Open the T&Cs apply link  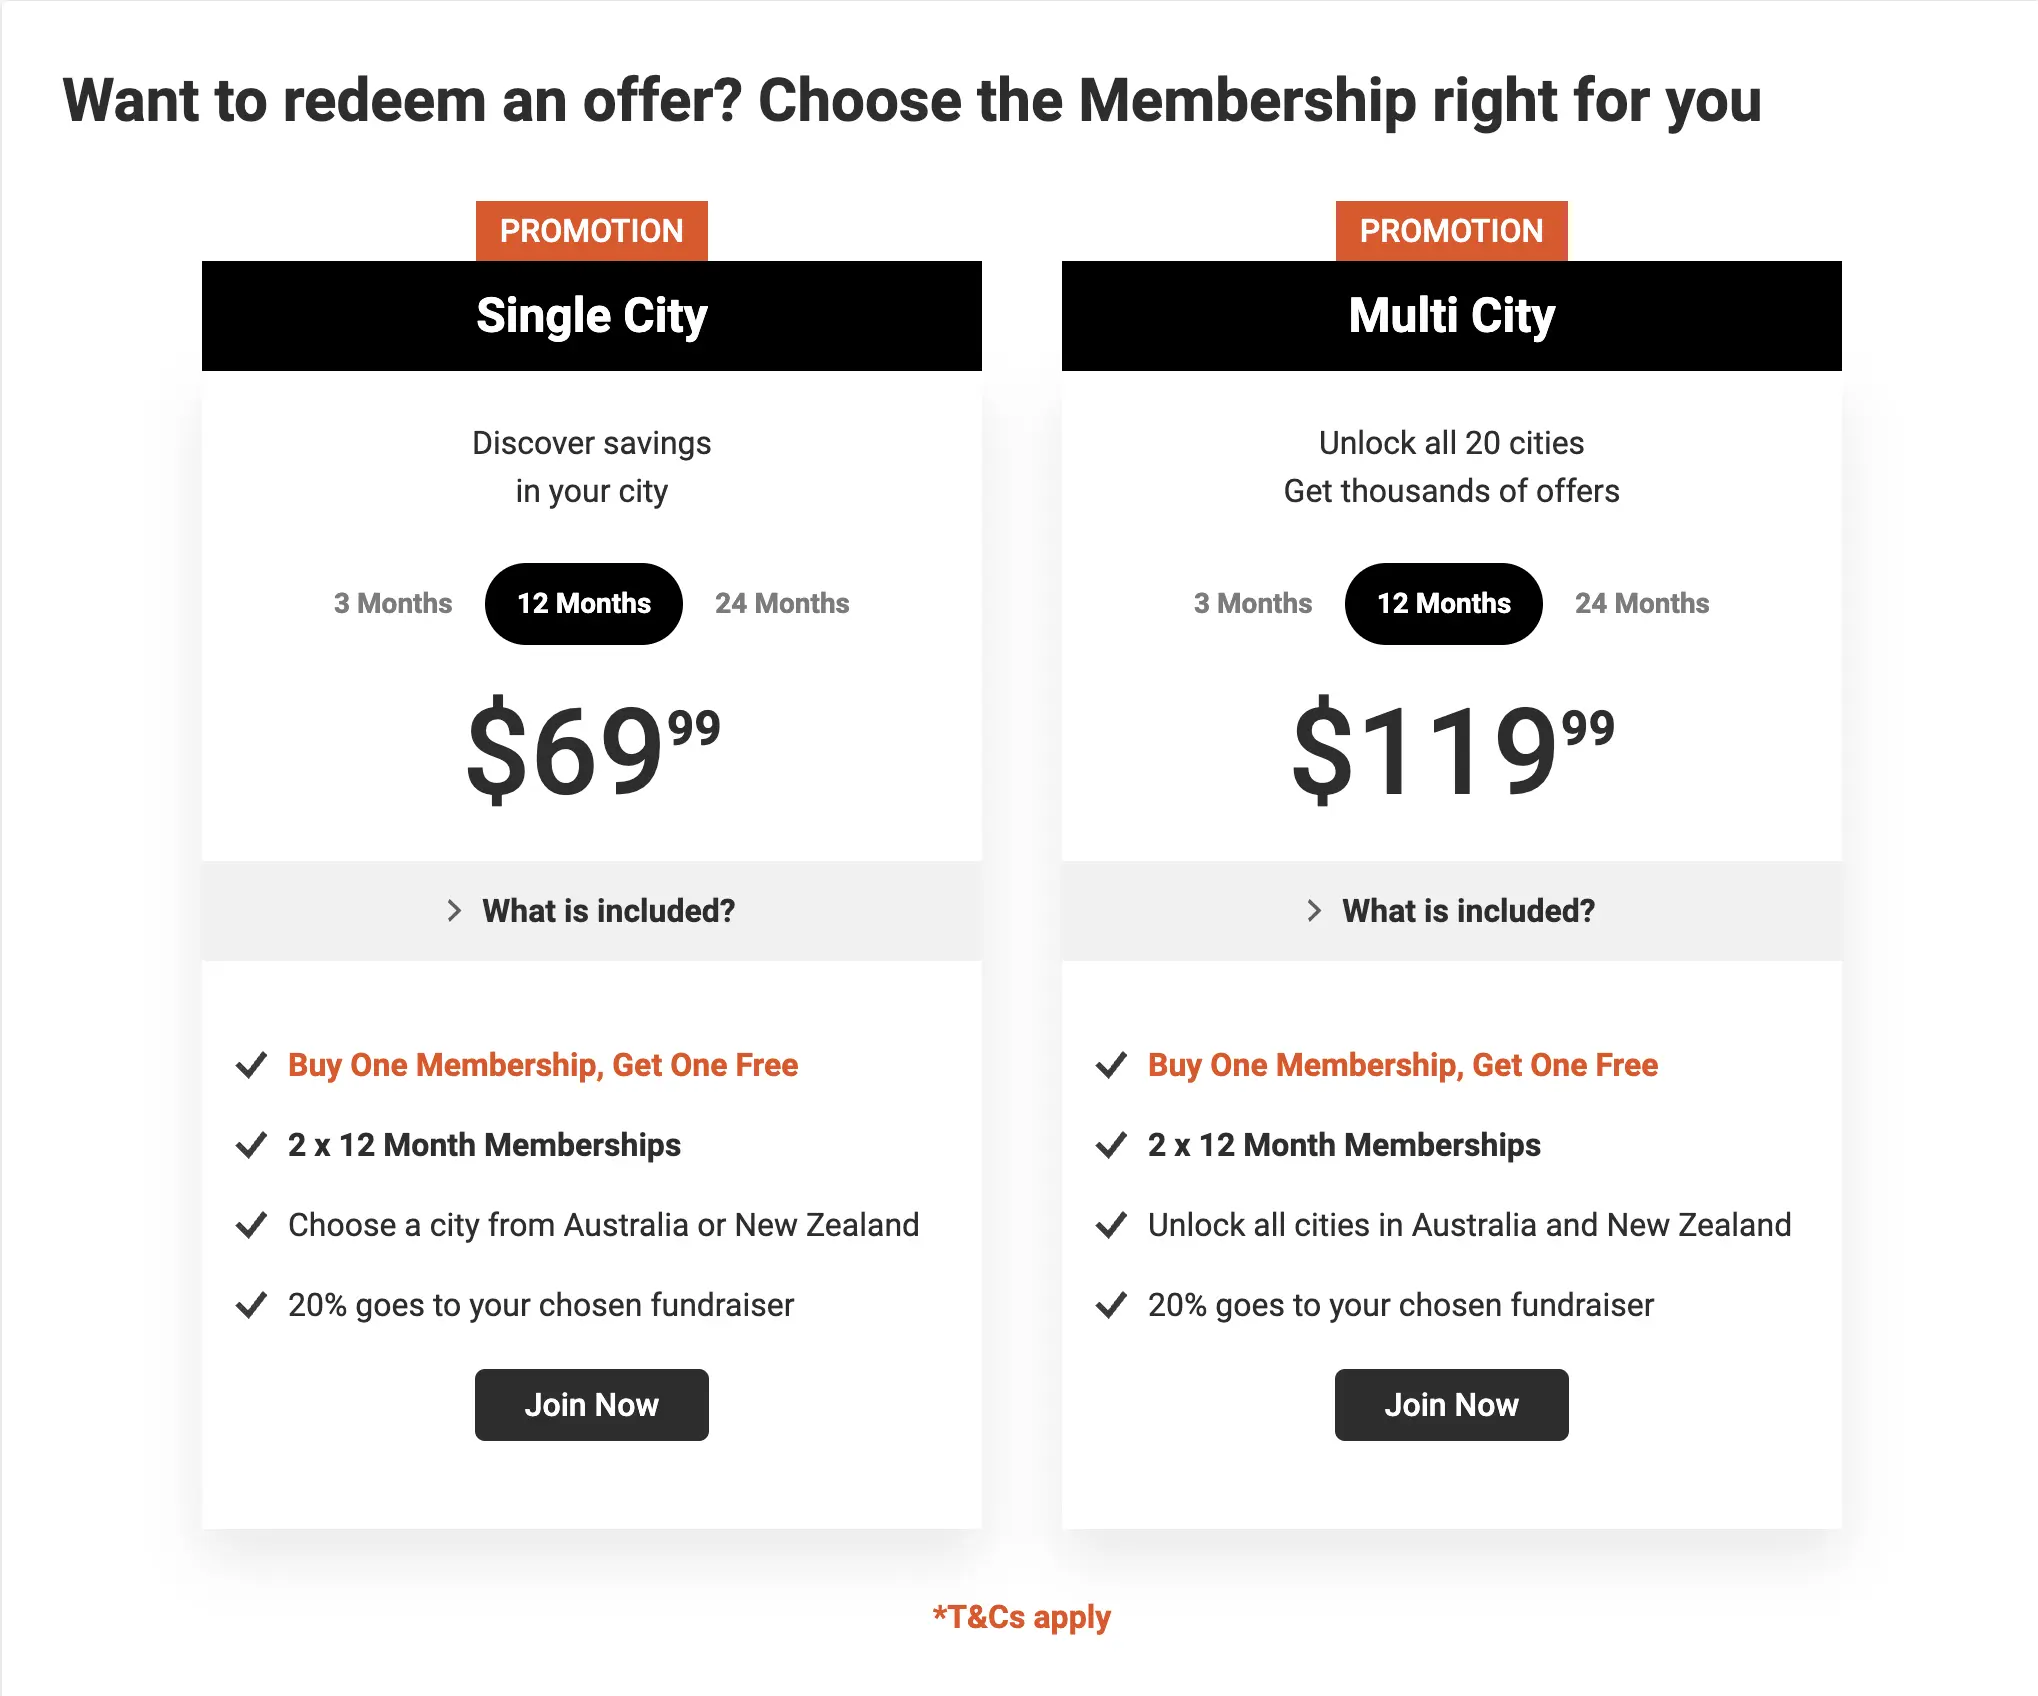click(1022, 1617)
